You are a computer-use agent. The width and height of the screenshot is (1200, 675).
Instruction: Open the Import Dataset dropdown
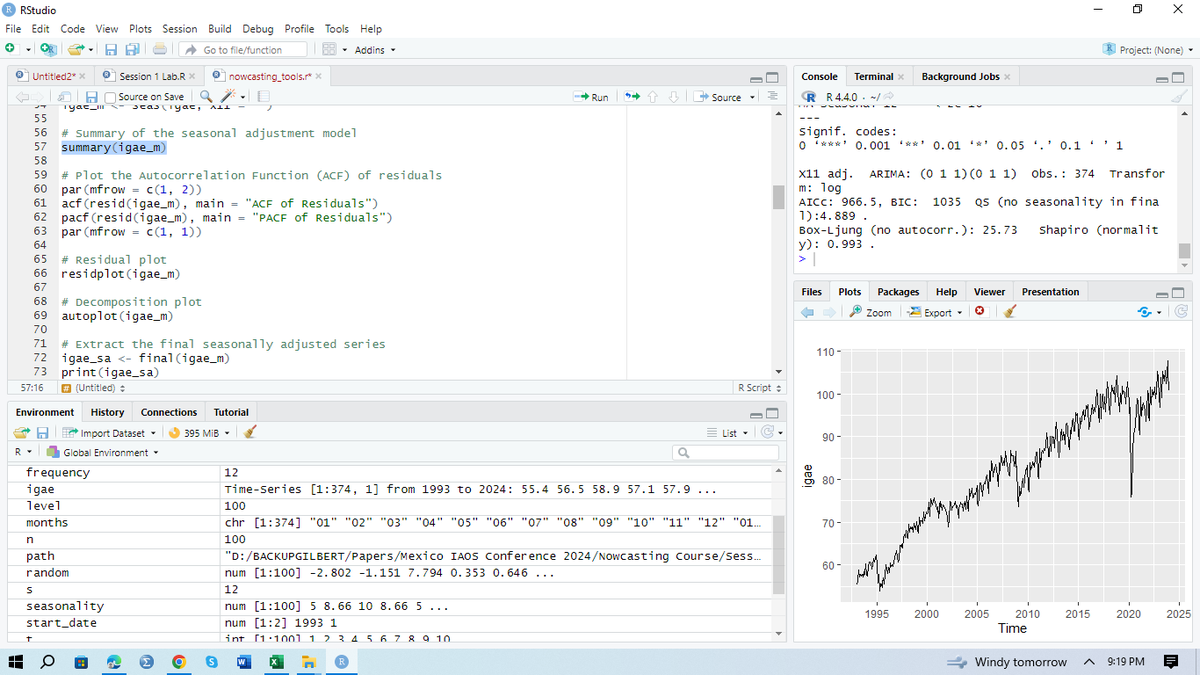click(x=111, y=433)
